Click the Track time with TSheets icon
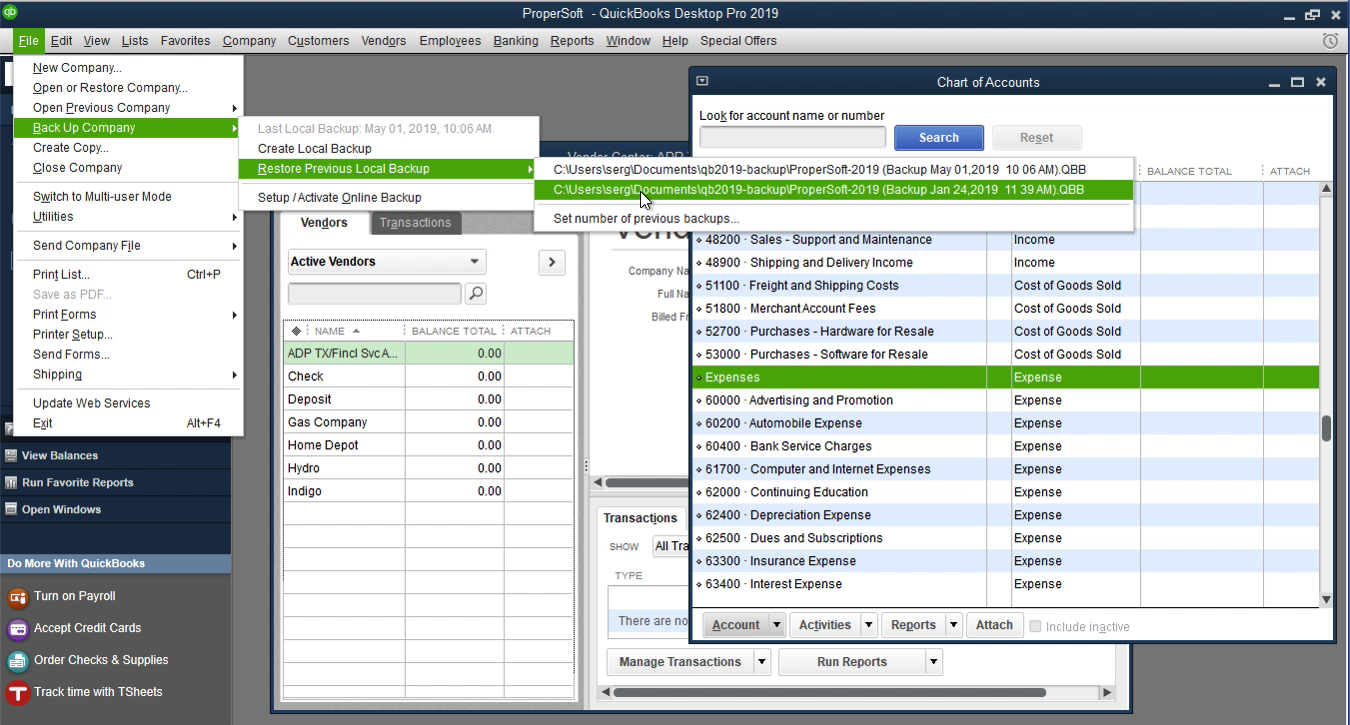 (x=17, y=693)
